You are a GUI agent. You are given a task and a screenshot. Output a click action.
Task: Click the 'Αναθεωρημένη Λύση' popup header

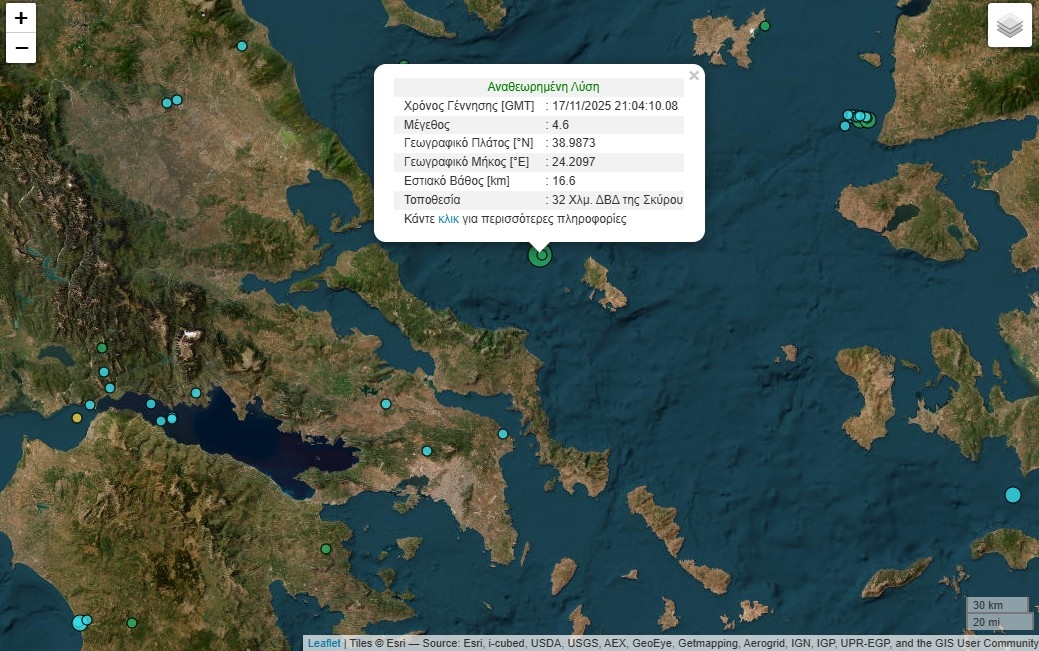point(542,87)
